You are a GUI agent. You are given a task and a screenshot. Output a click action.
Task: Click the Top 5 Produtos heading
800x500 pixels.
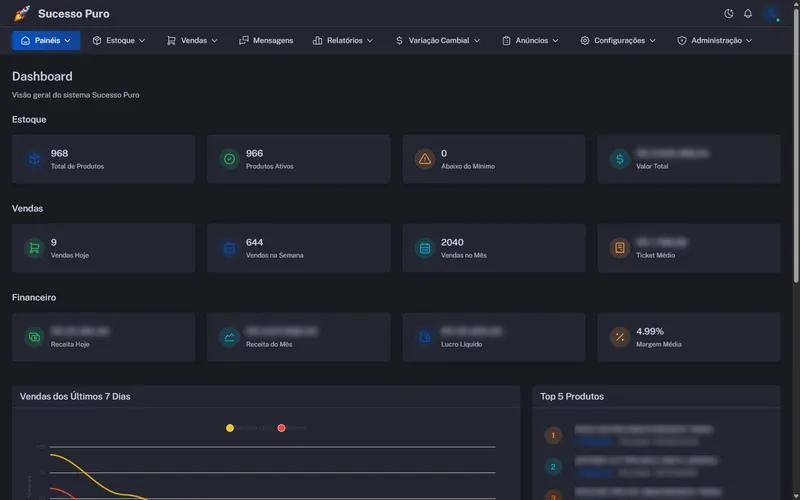(x=572, y=396)
